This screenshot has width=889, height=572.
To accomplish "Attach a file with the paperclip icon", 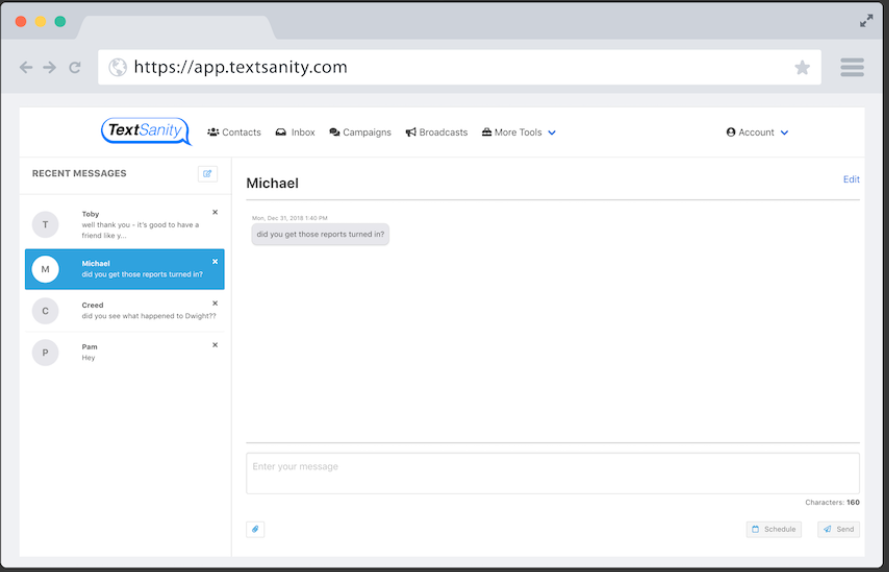I will (x=255, y=529).
